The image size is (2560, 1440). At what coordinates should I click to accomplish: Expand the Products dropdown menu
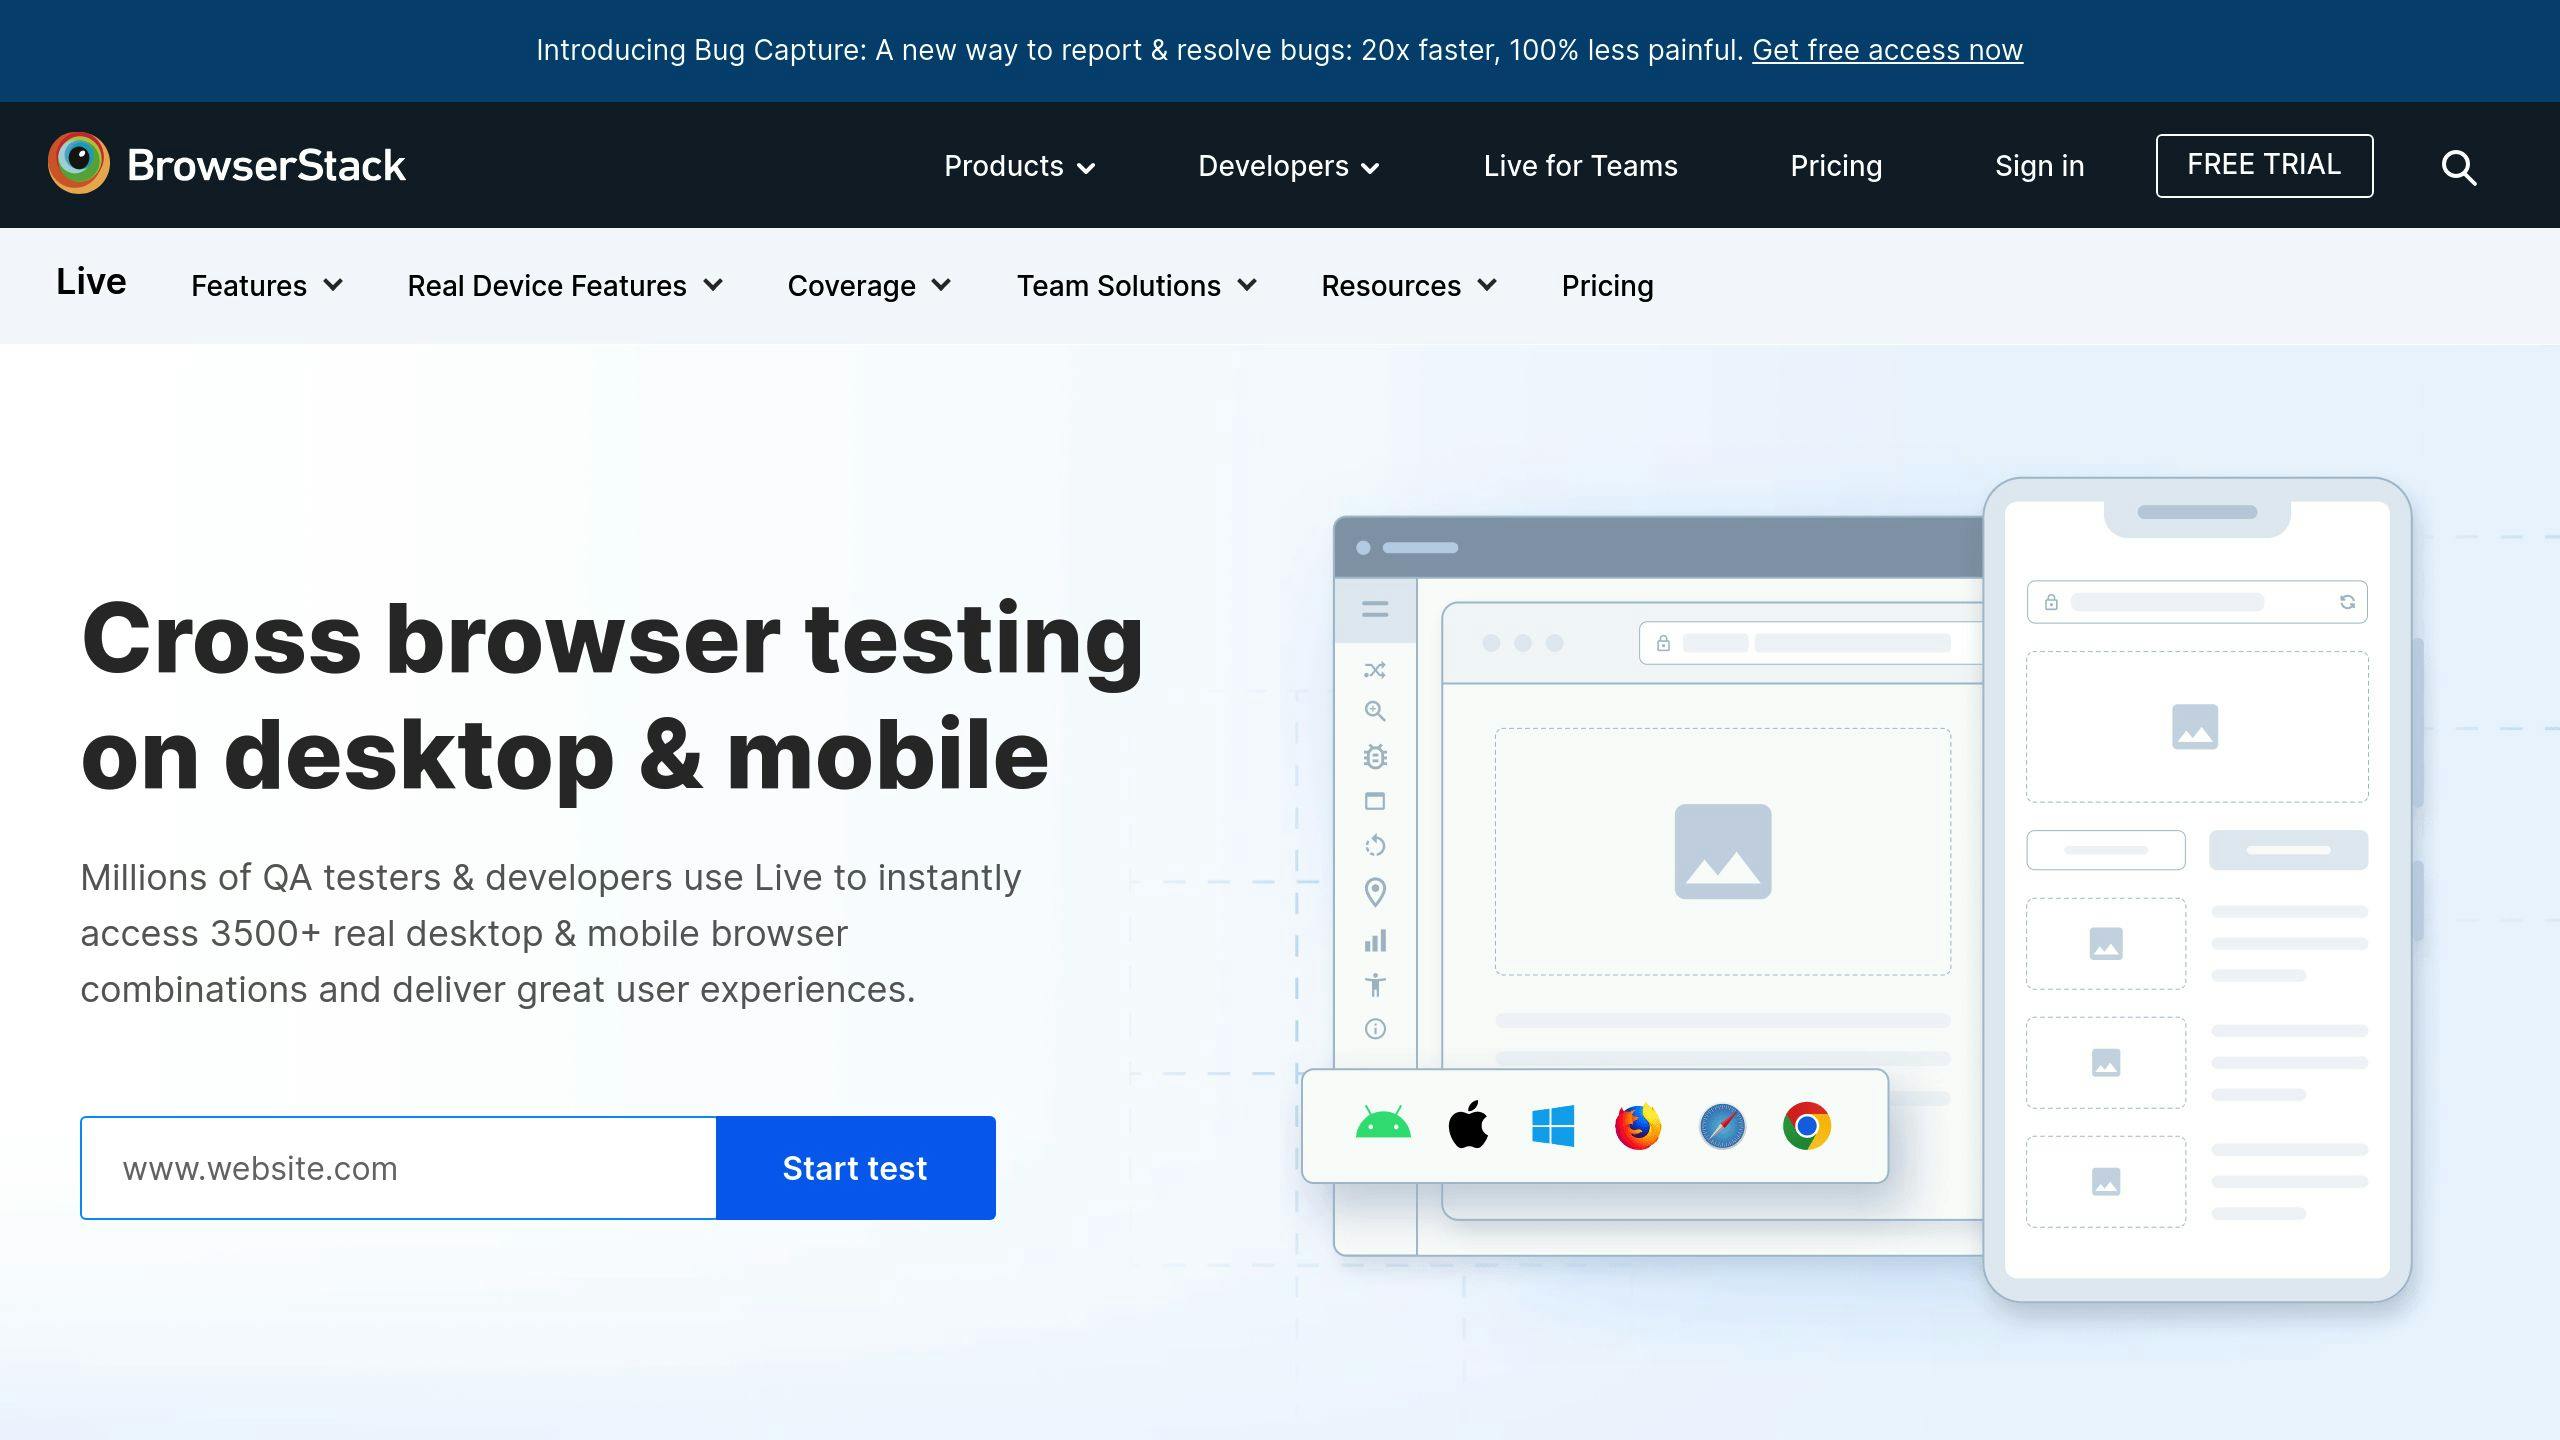pyautogui.click(x=1020, y=165)
